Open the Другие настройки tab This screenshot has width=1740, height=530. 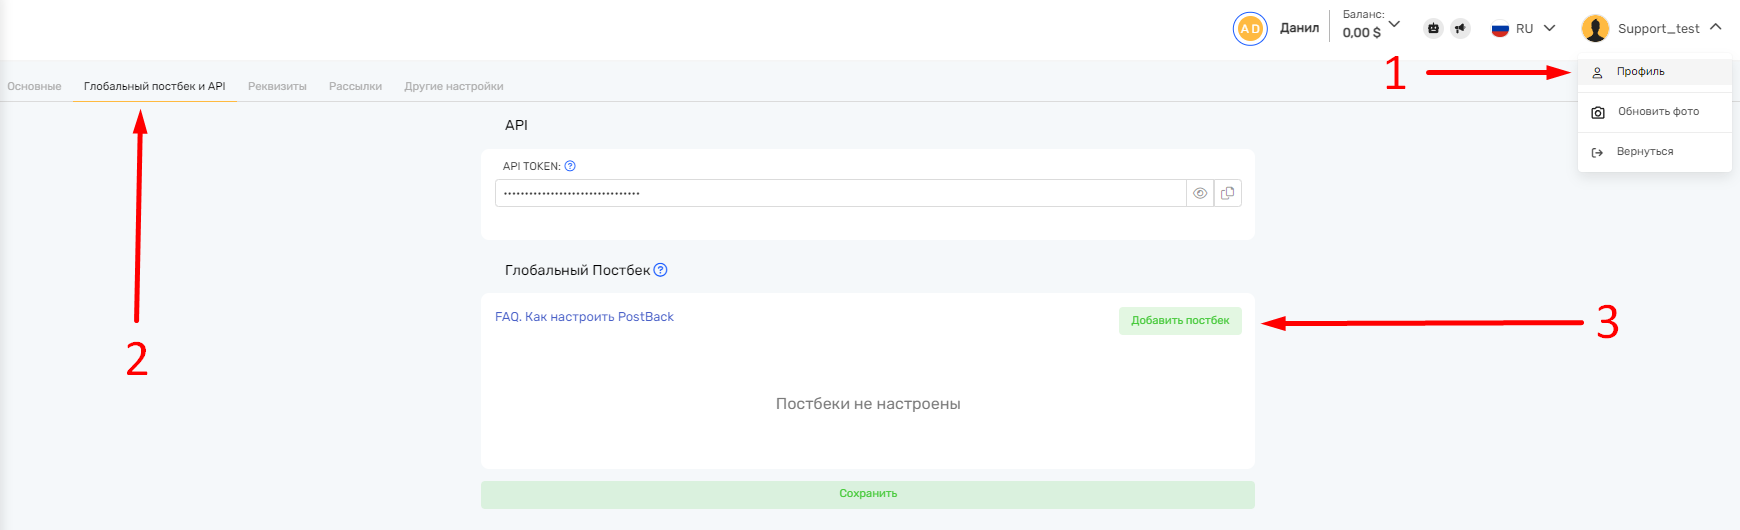click(x=453, y=86)
